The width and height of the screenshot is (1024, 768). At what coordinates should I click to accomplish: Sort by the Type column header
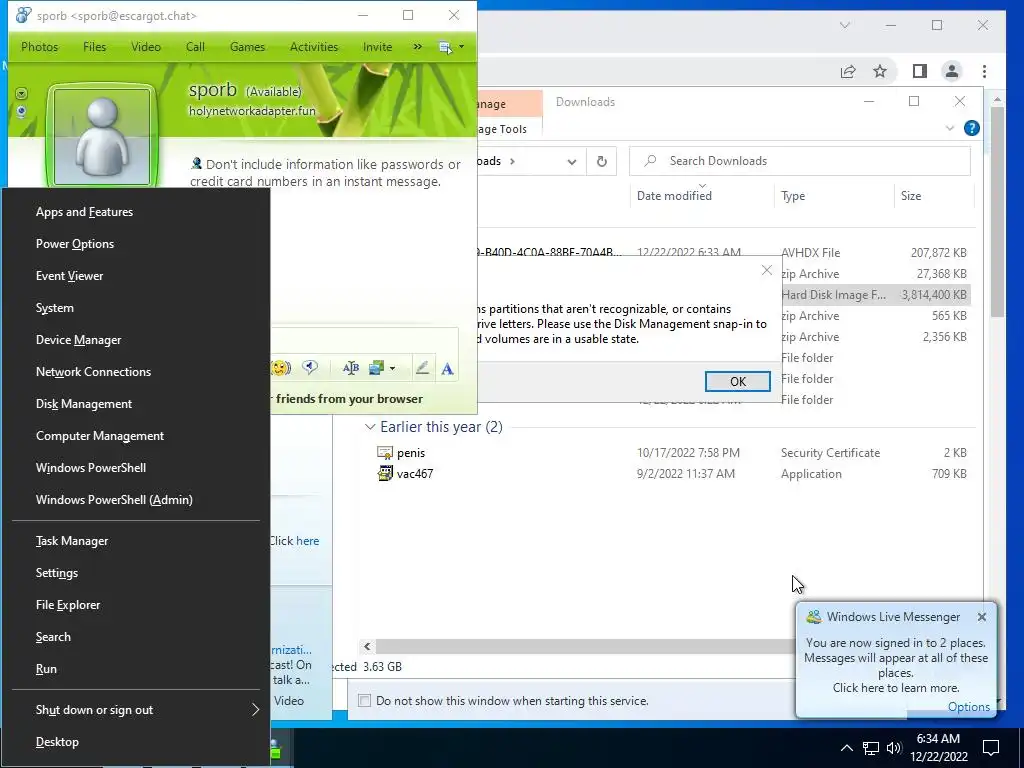click(793, 196)
